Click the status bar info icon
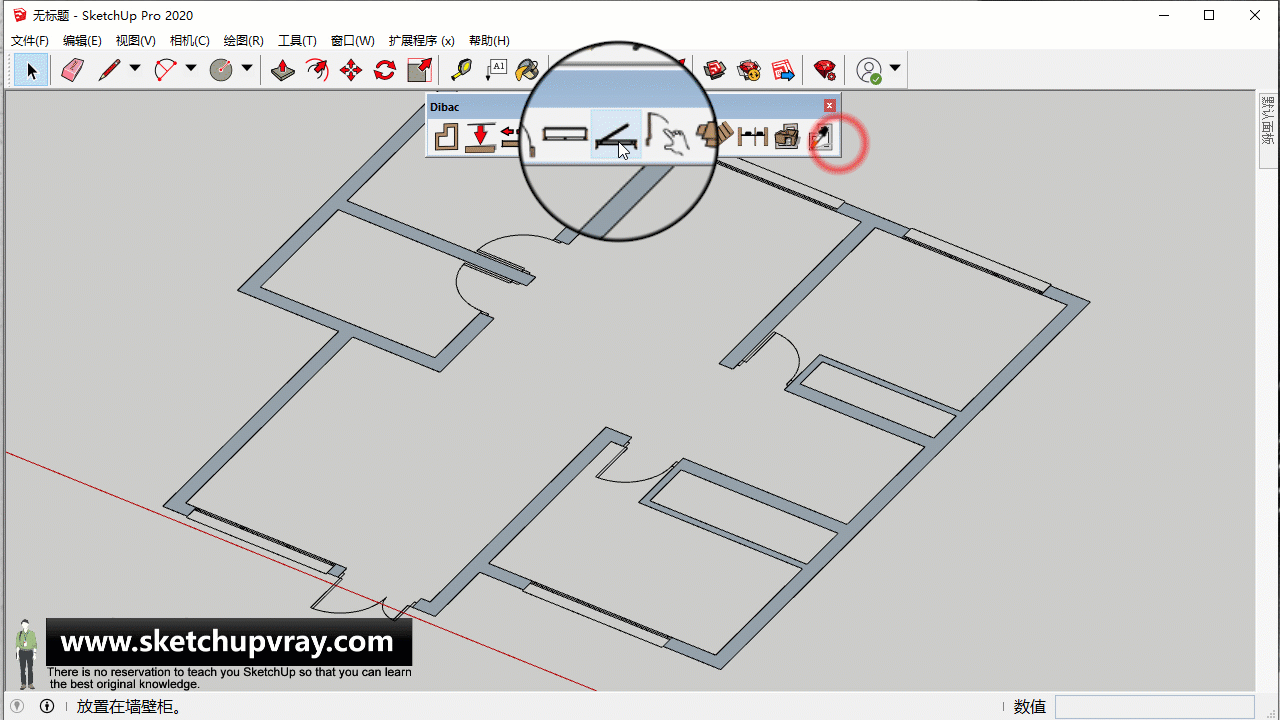 click(47, 707)
